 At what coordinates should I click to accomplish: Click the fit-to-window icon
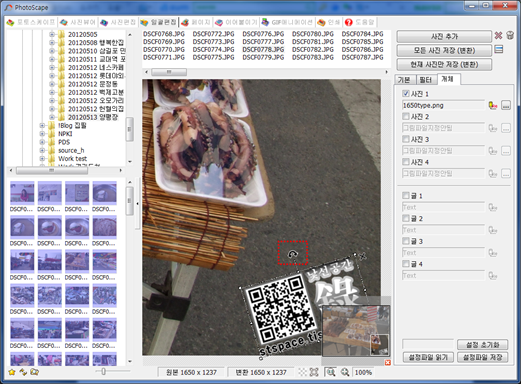point(314,372)
